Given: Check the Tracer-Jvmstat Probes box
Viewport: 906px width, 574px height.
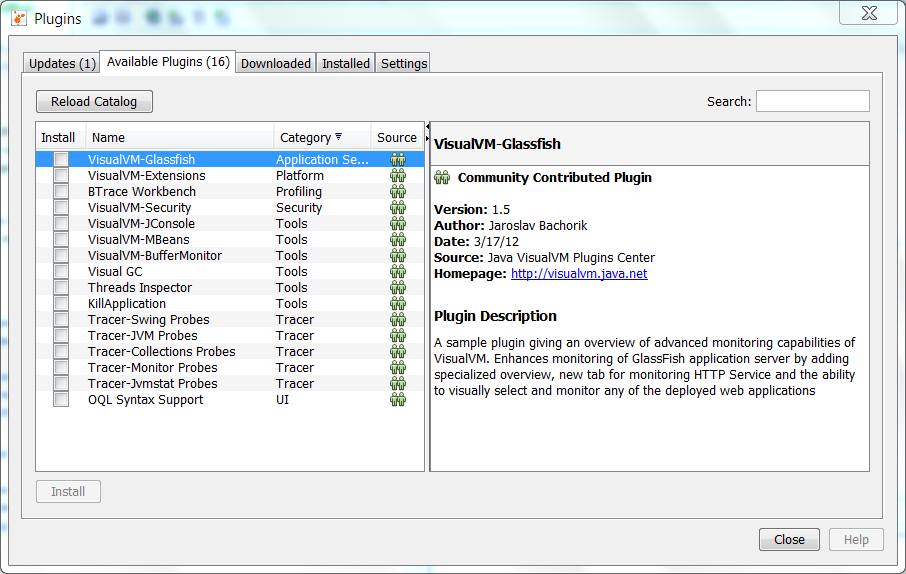Looking at the screenshot, I should point(61,383).
